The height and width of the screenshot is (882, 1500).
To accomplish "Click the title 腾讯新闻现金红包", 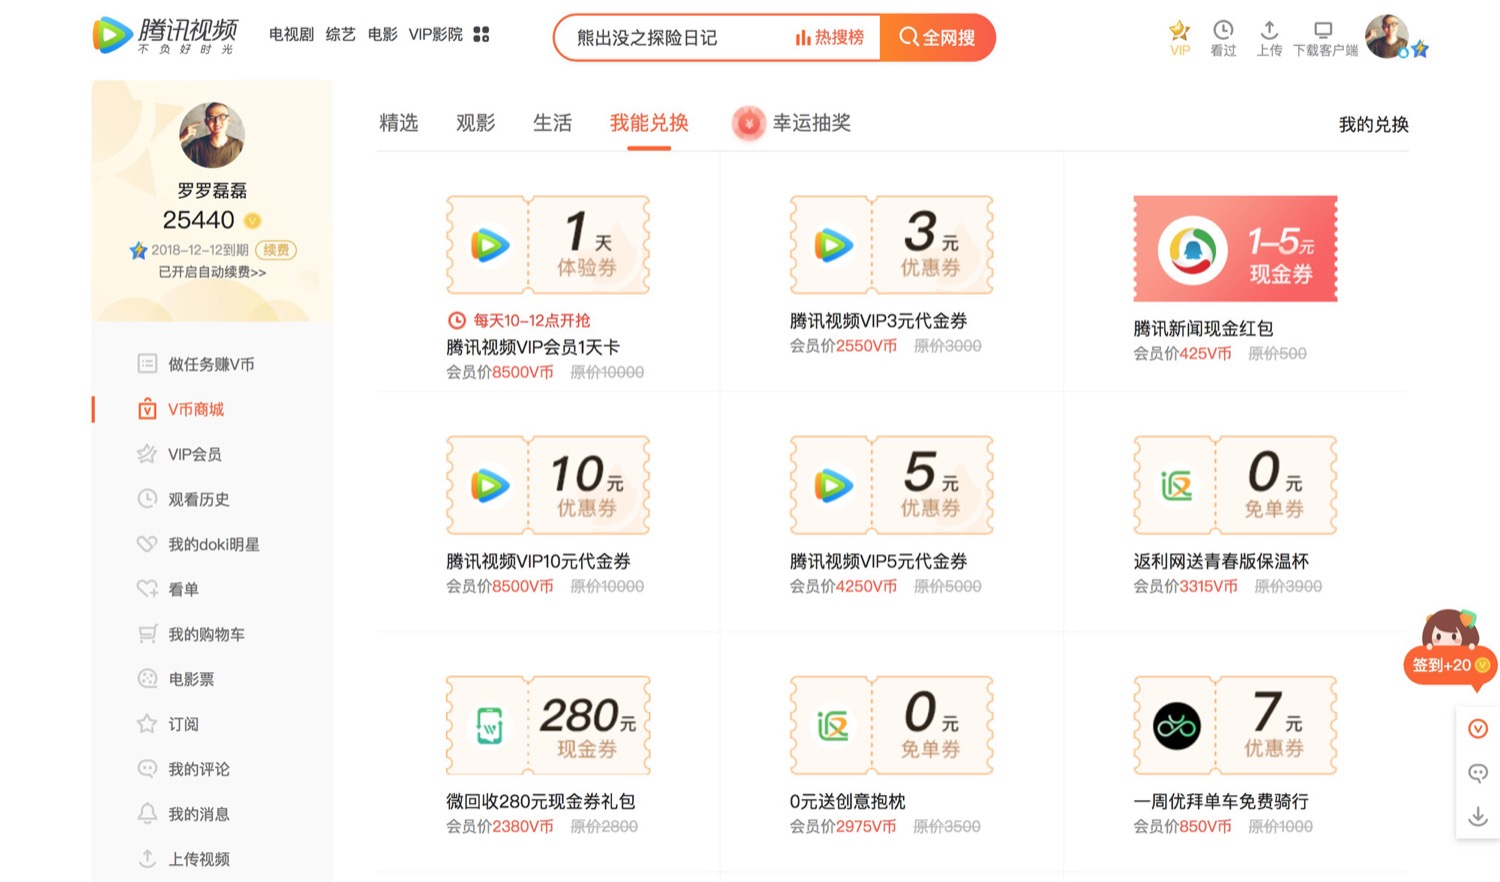I will (x=1203, y=329).
